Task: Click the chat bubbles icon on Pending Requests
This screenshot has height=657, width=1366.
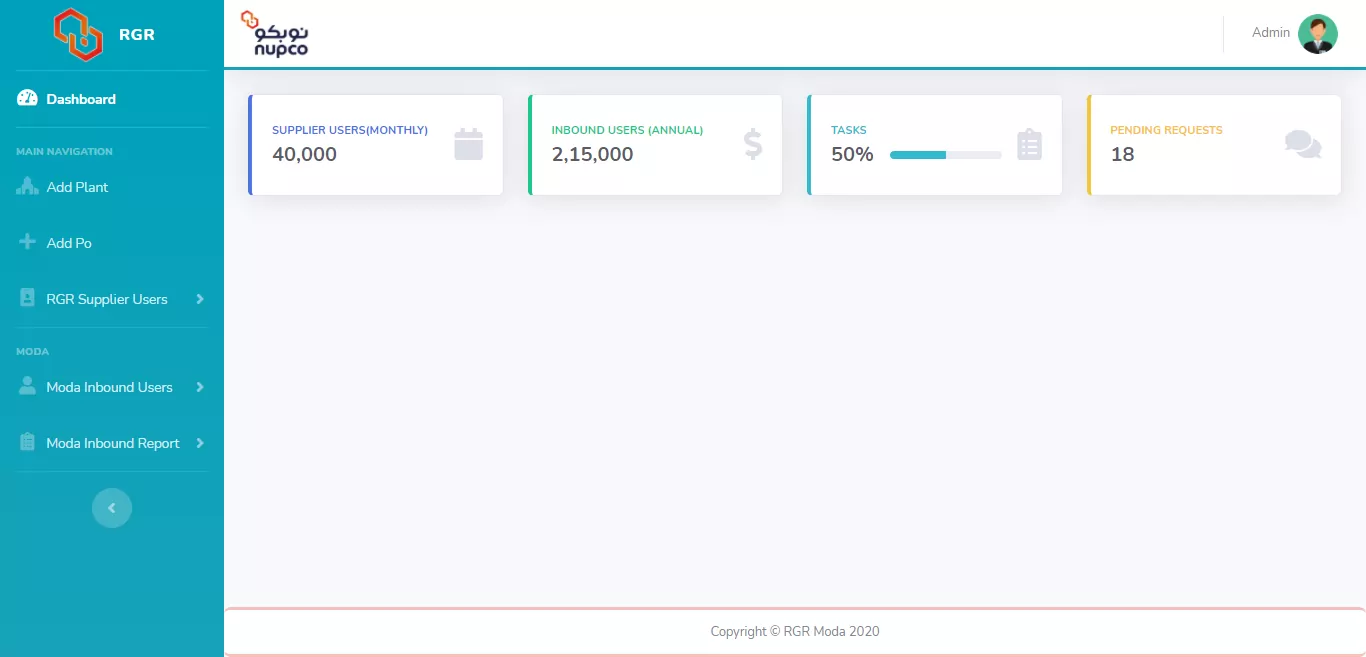Action: pos(1302,145)
